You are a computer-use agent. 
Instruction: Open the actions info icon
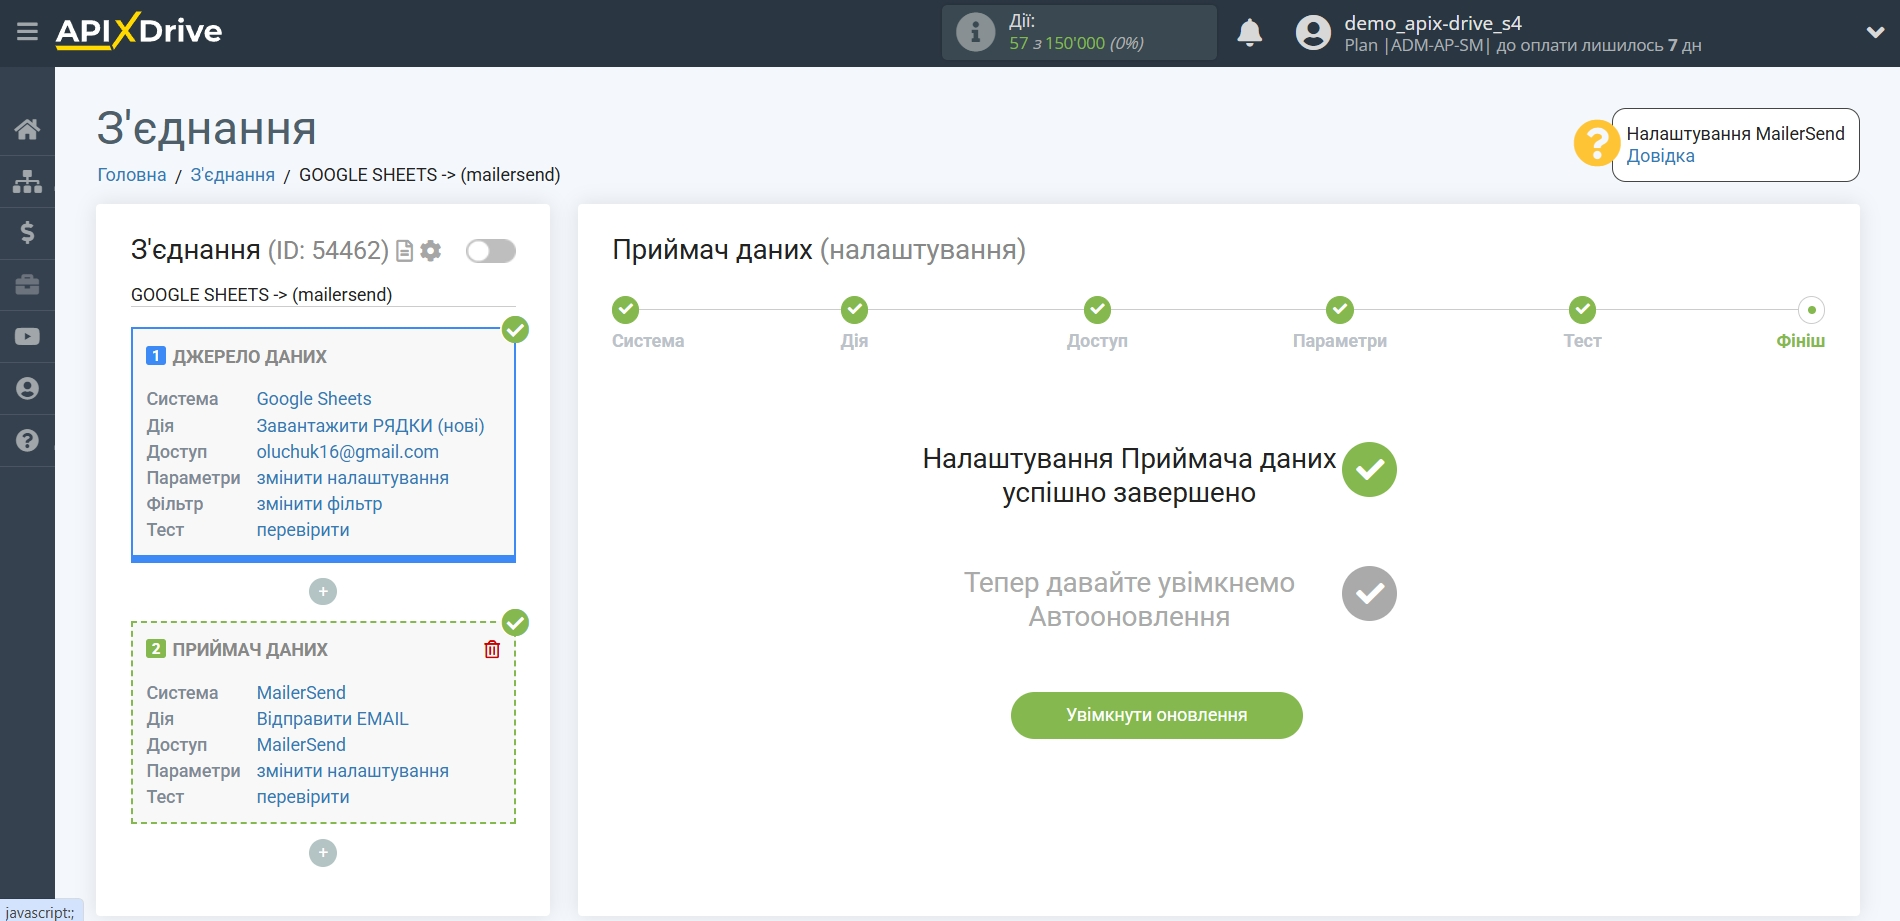click(x=975, y=32)
